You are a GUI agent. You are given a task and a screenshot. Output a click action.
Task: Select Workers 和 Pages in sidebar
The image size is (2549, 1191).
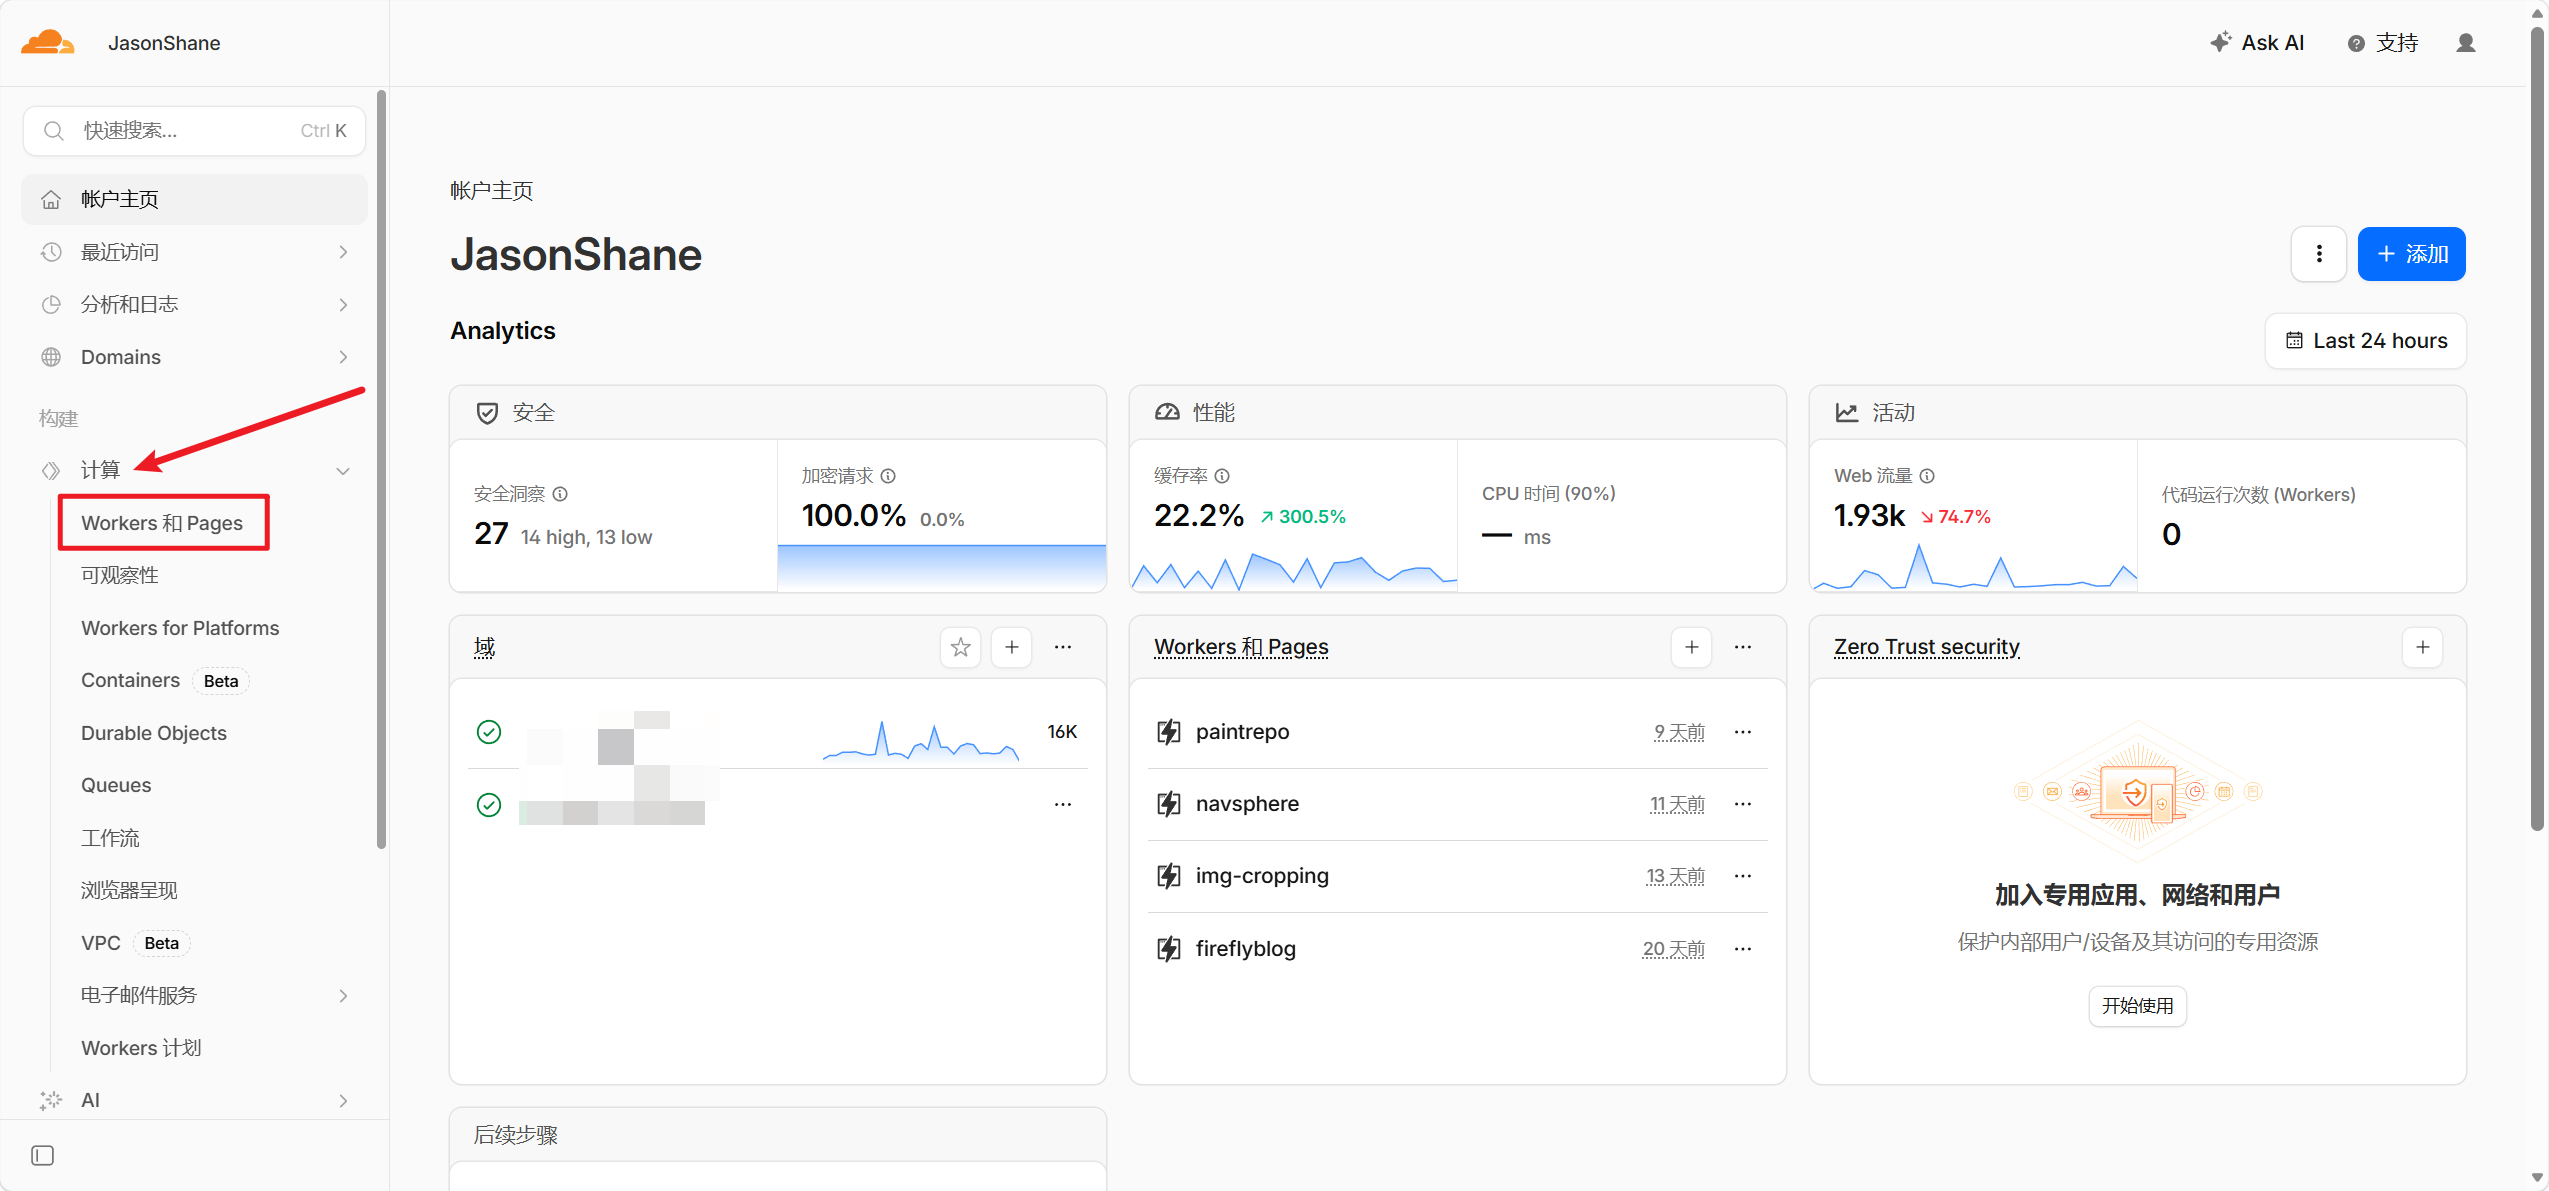(162, 523)
